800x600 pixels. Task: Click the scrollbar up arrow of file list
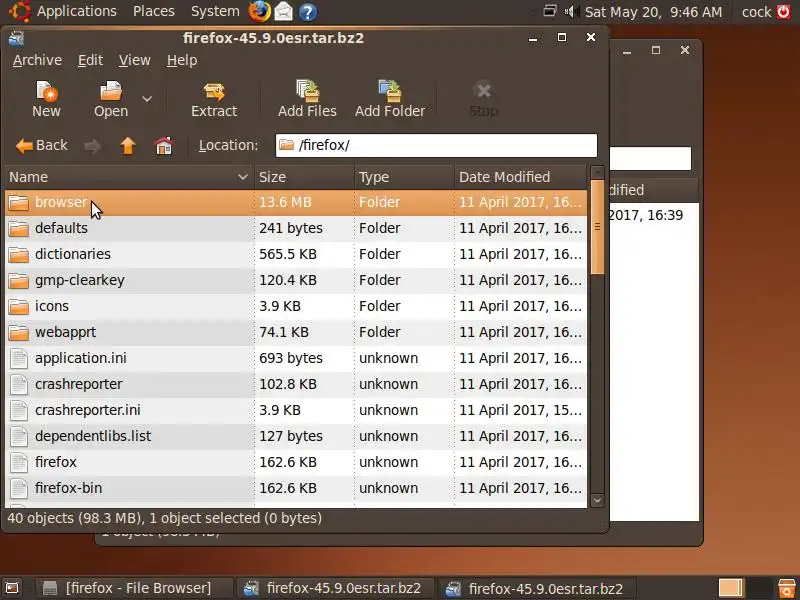597,172
